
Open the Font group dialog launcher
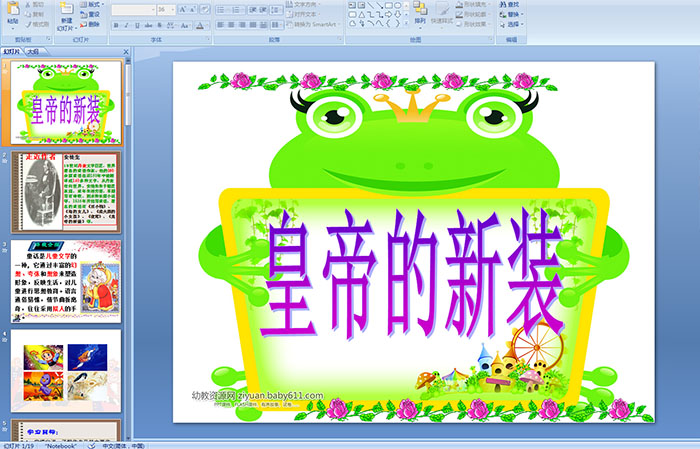(208, 40)
